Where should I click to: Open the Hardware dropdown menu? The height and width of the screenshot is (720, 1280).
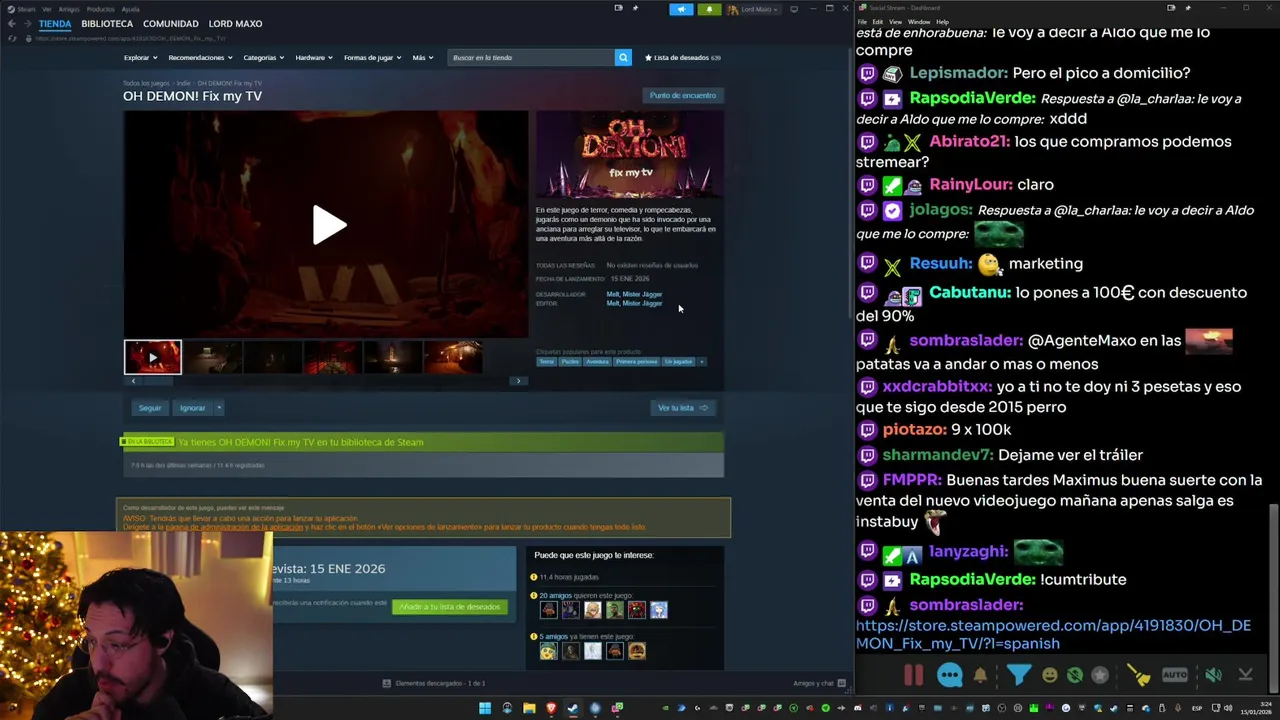(314, 57)
